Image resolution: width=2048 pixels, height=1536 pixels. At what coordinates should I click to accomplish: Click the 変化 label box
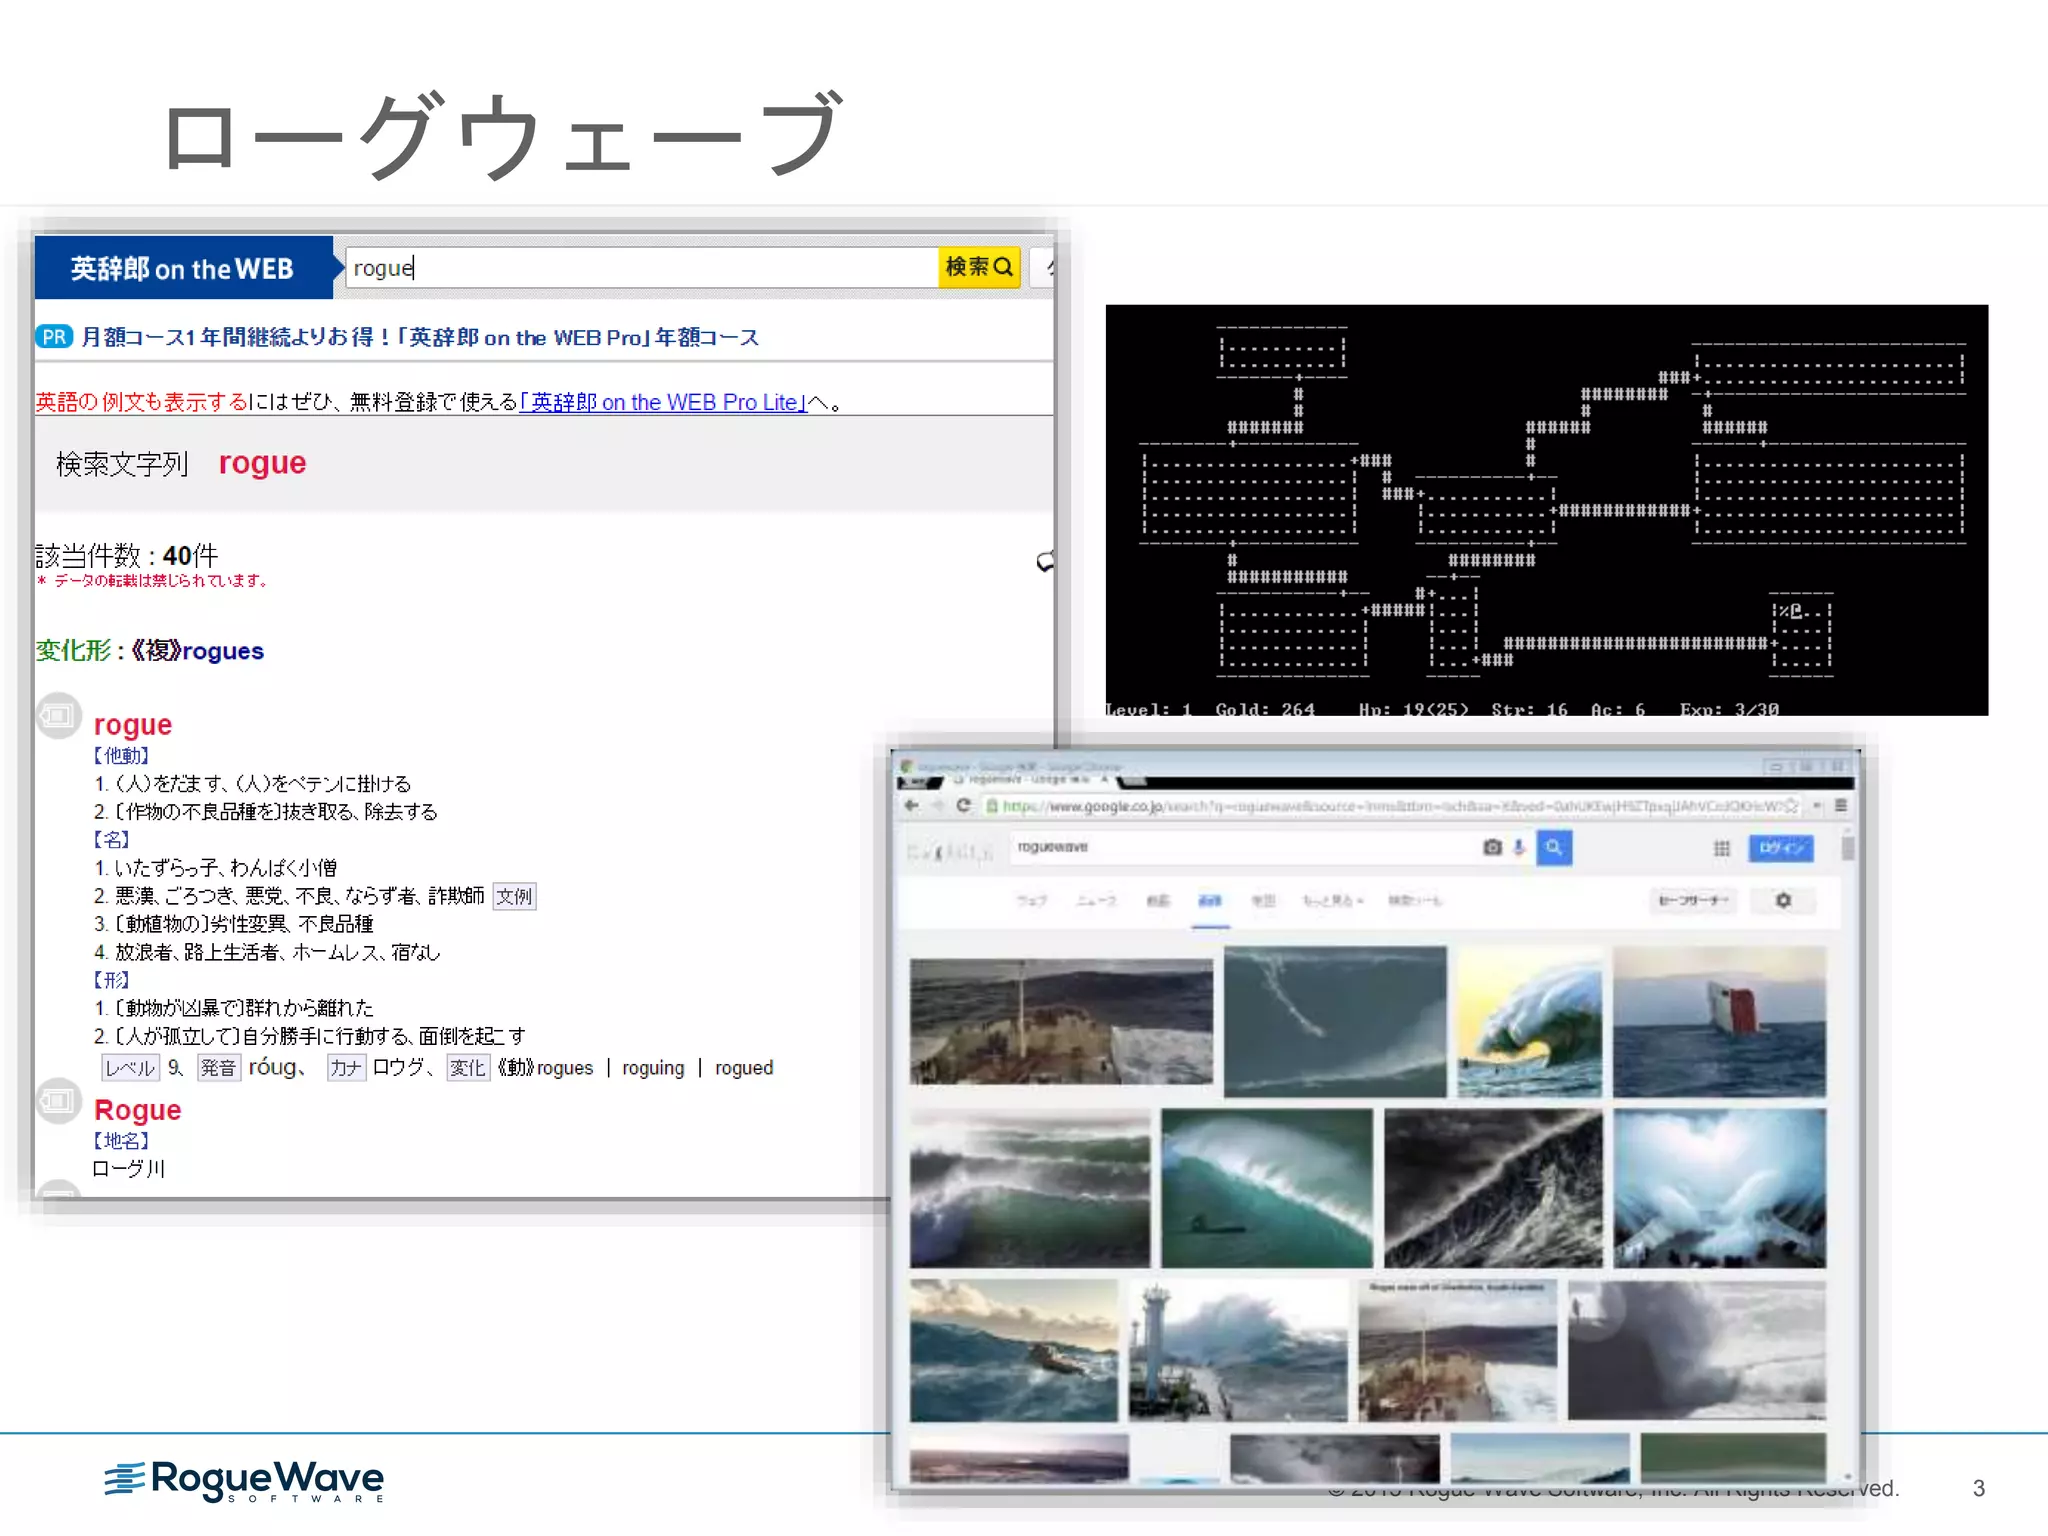click(x=467, y=1068)
